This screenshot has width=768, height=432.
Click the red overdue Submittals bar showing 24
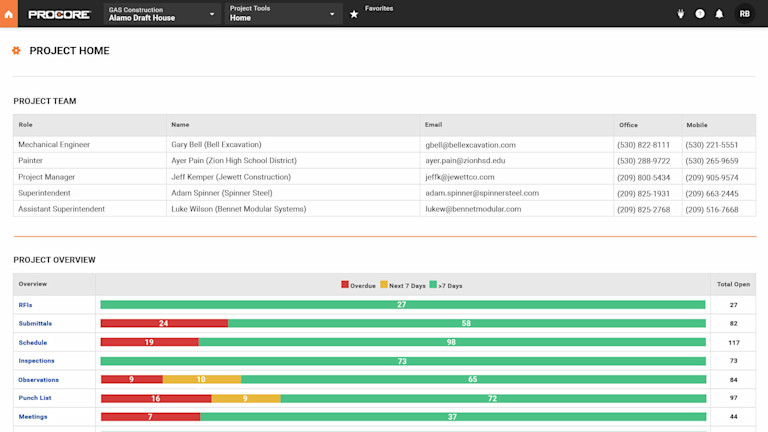coord(164,323)
